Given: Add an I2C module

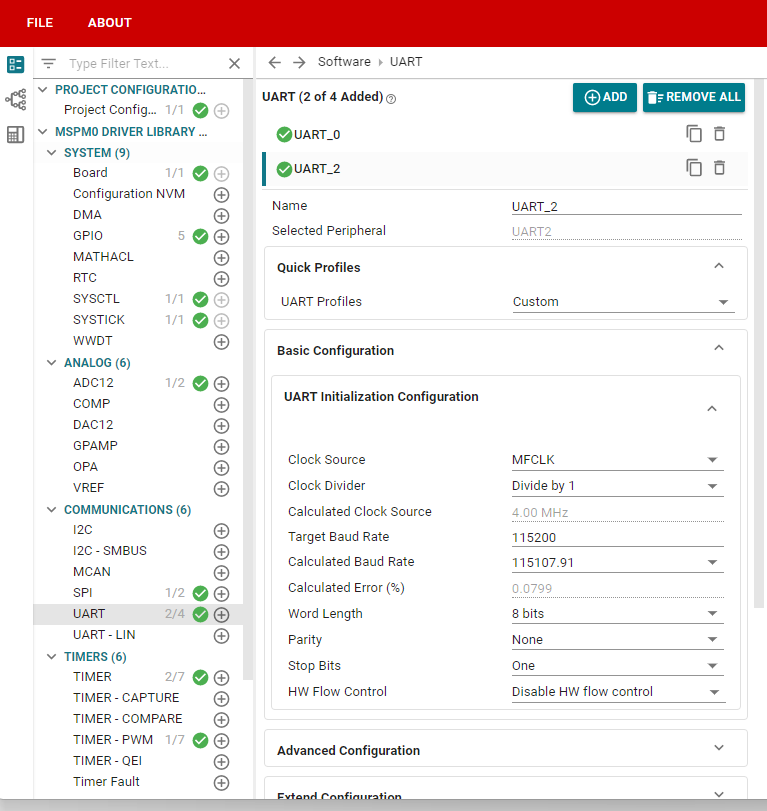Looking at the screenshot, I should 221,531.
